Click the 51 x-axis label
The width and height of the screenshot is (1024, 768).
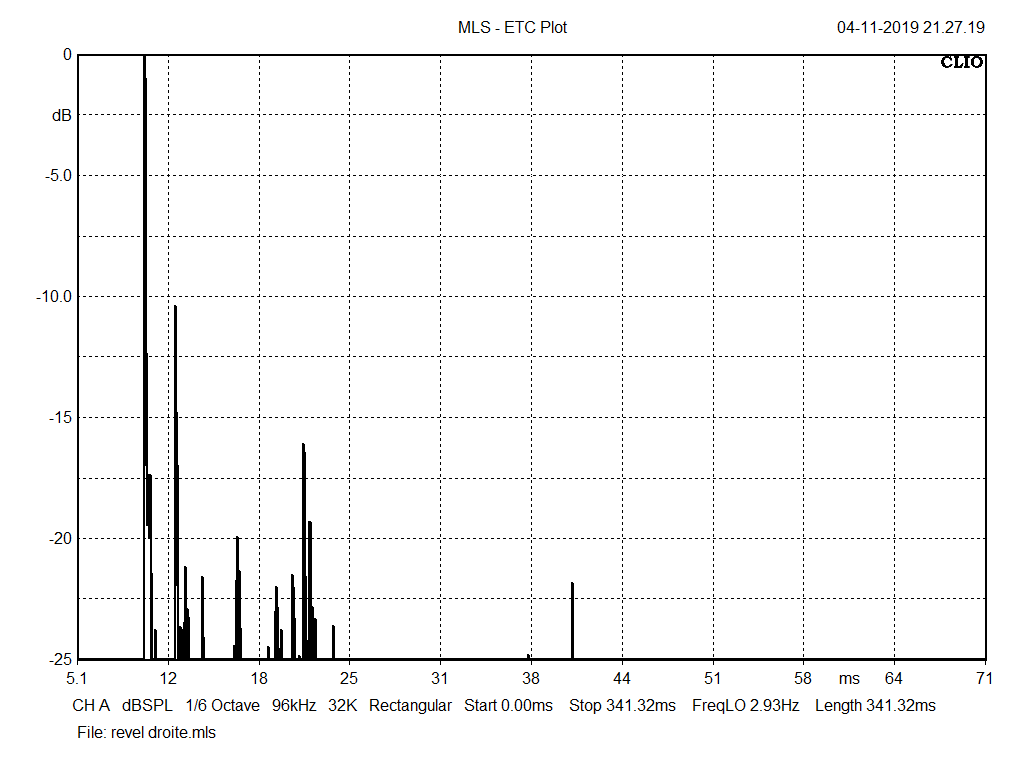[x=712, y=679]
